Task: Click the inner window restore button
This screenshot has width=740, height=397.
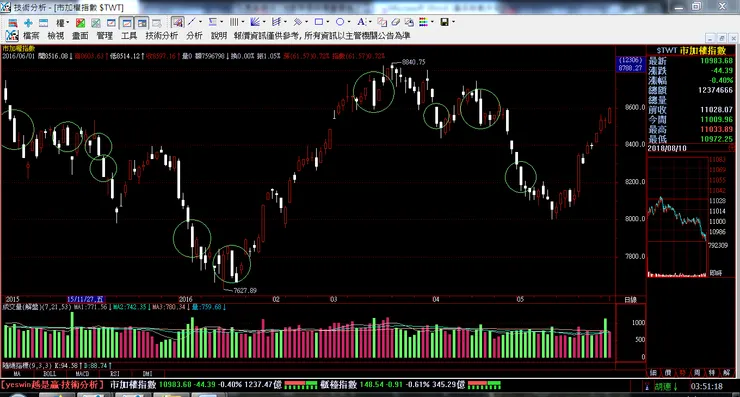Action: (722, 38)
